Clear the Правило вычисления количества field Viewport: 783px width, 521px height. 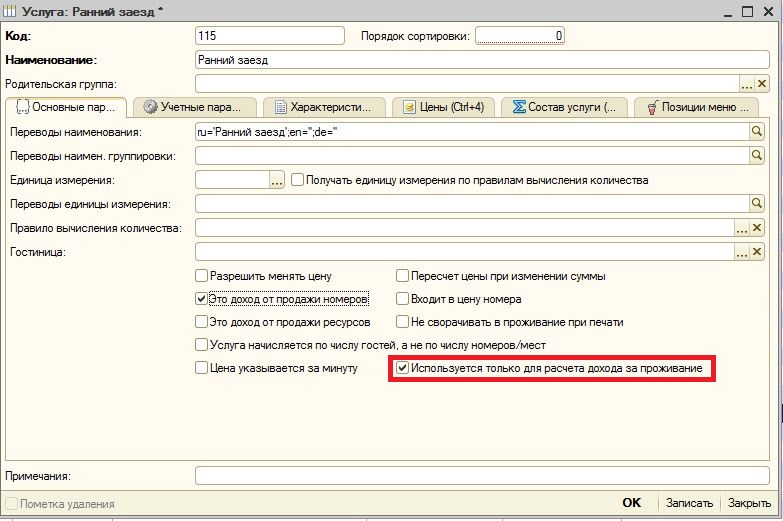click(x=757, y=228)
